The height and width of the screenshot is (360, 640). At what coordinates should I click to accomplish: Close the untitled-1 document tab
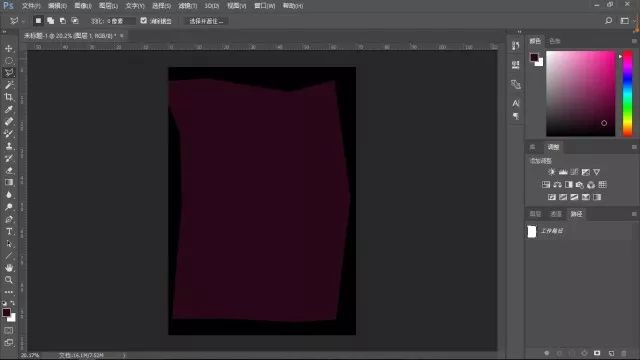pyautogui.click(x=122, y=36)
